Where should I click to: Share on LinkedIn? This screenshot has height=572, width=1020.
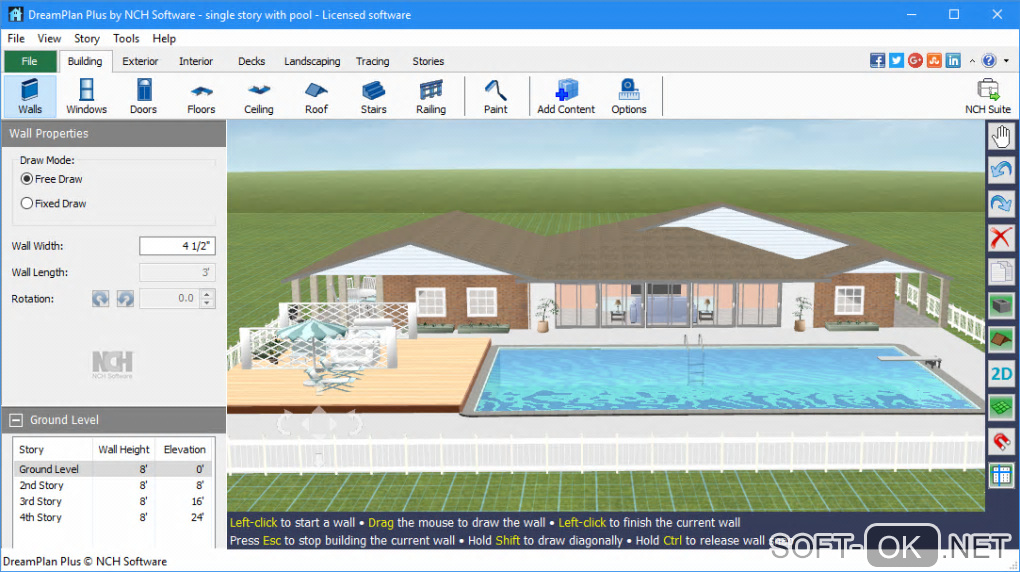point(953,61)
